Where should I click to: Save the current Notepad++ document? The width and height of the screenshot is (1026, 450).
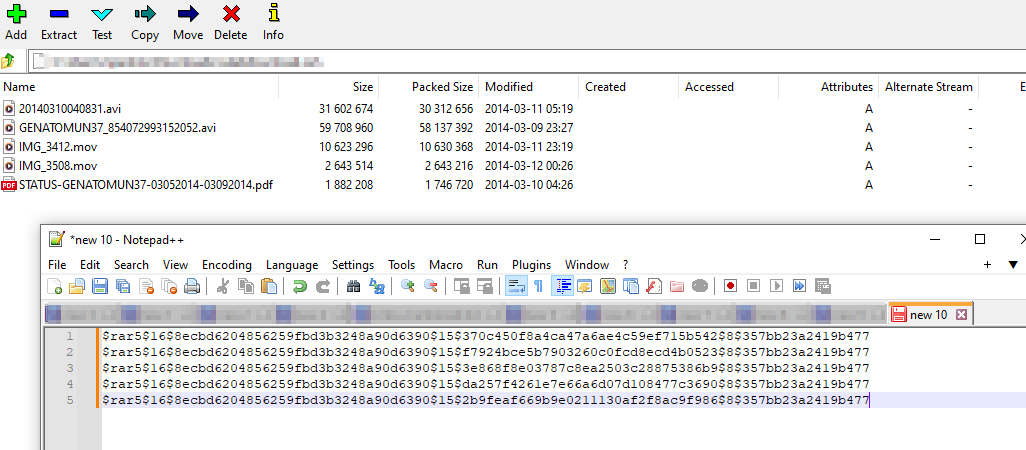click(x=100, y=286)
